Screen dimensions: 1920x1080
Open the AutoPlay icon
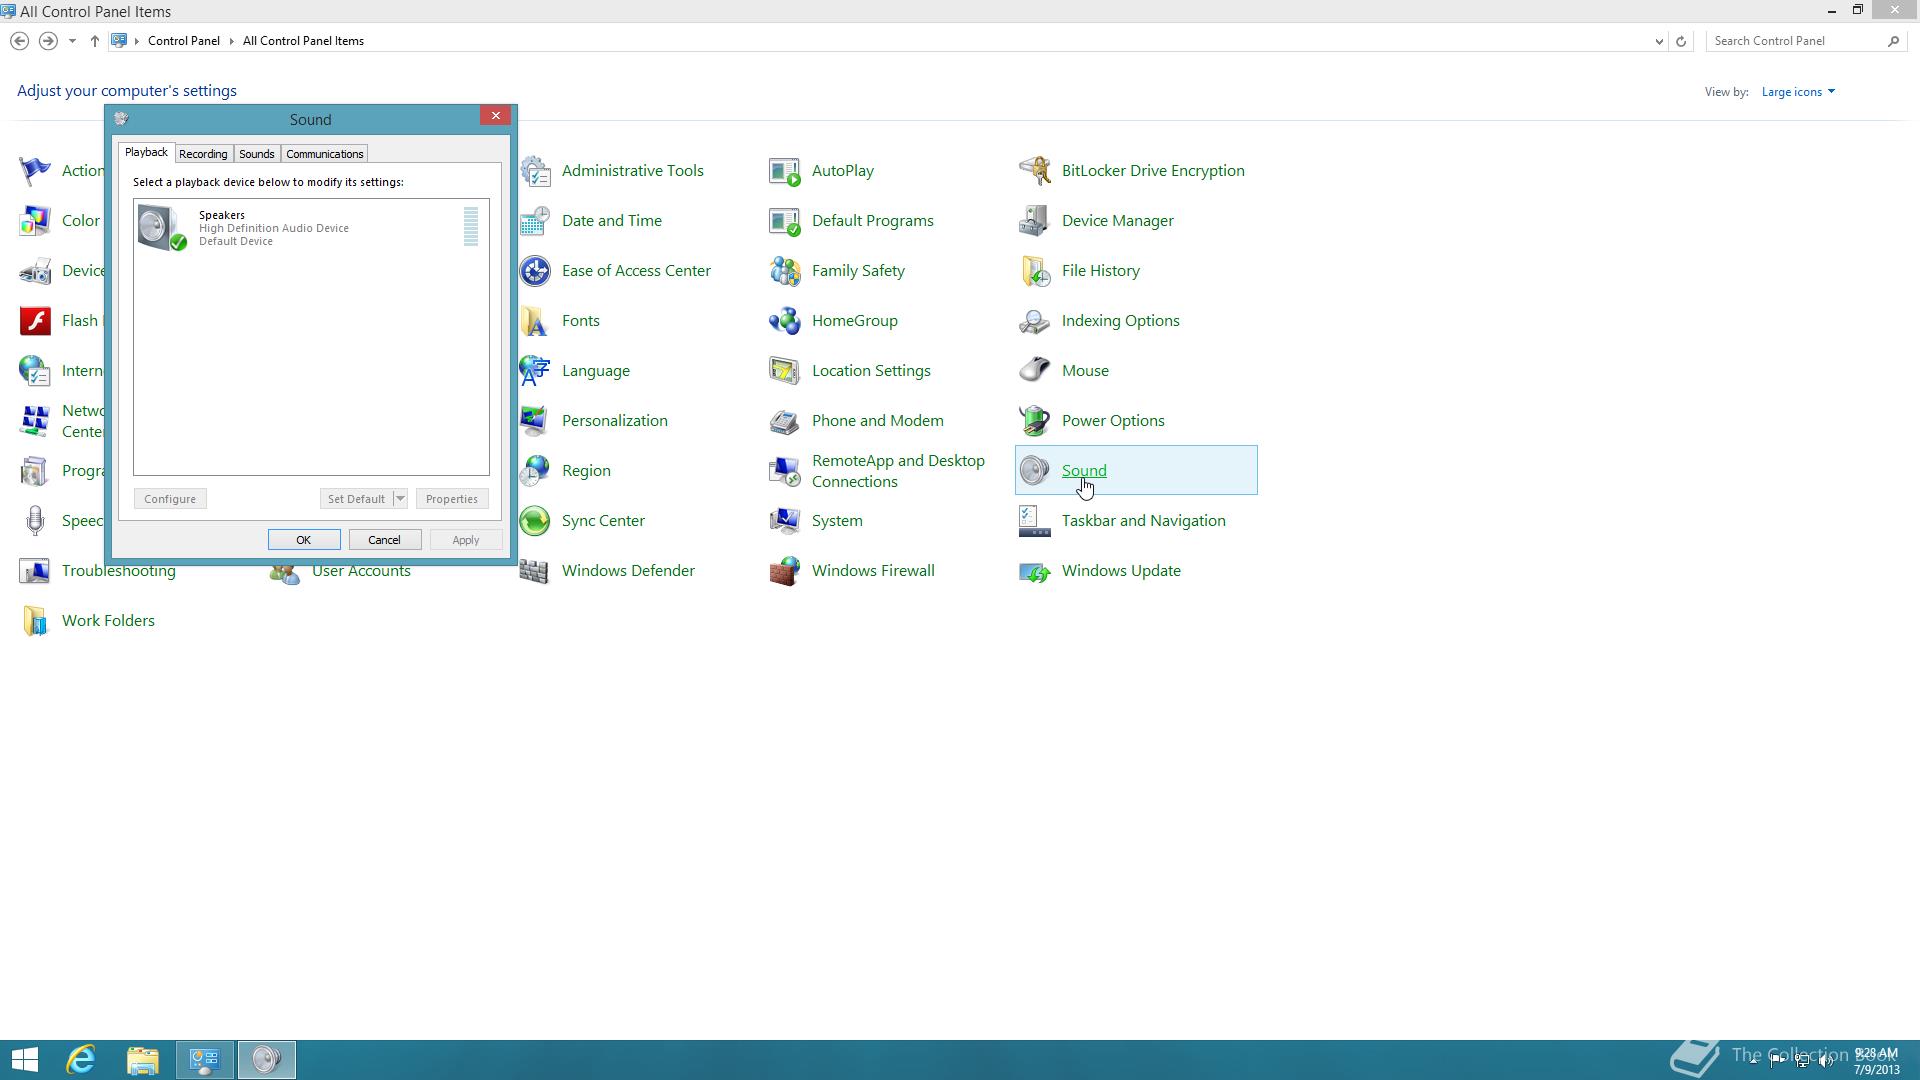coord(785,171)
